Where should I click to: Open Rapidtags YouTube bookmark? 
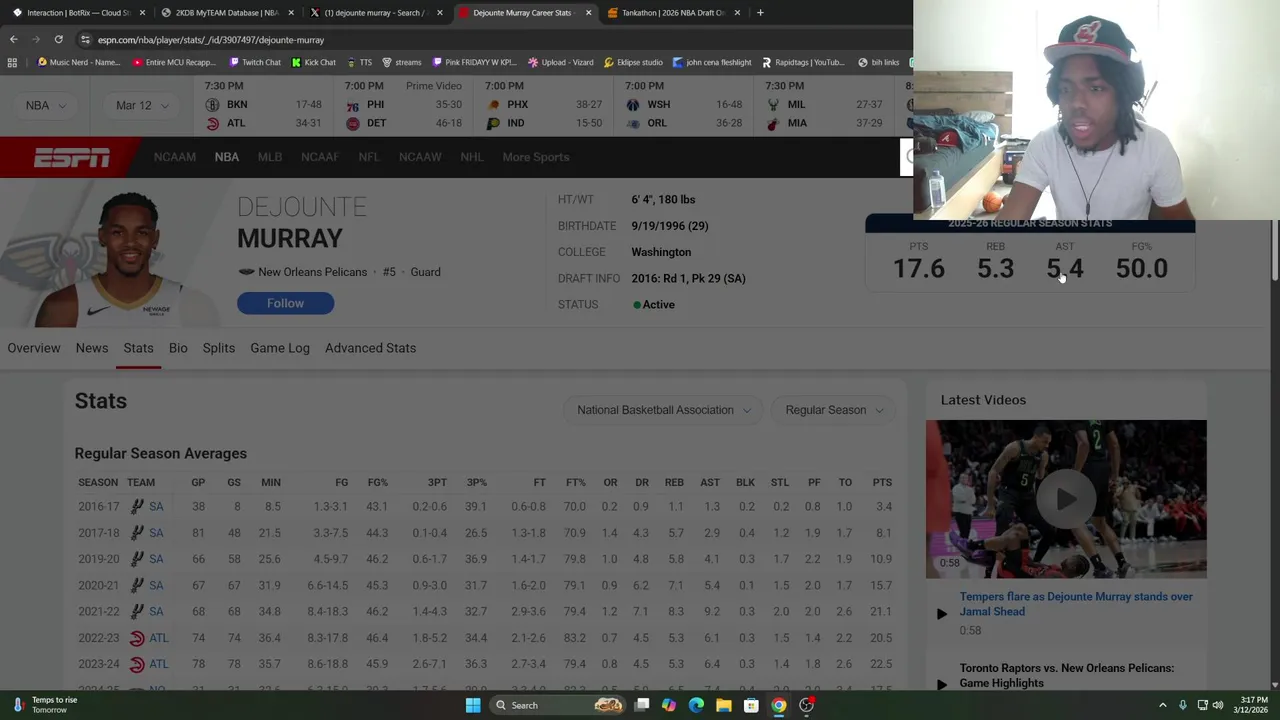(x=803, y=62)
